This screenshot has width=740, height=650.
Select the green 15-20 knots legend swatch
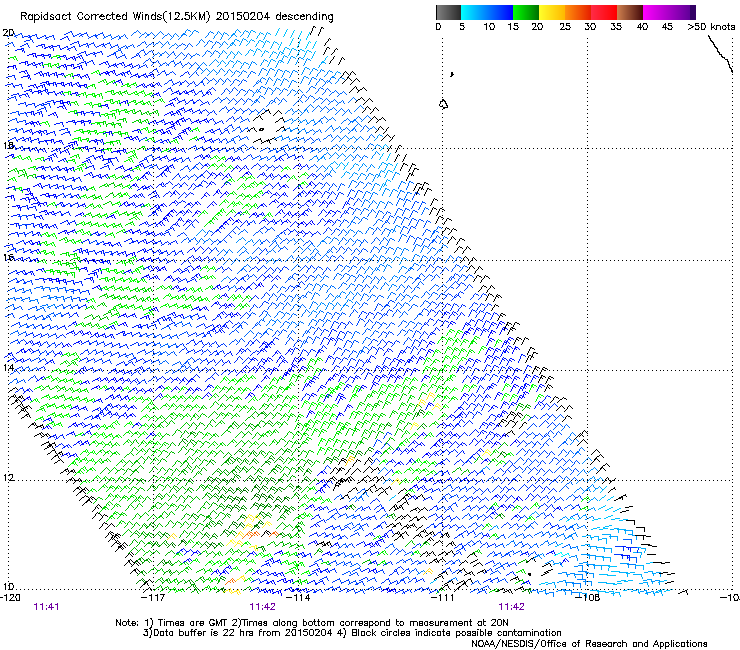(x=526, y=12)
